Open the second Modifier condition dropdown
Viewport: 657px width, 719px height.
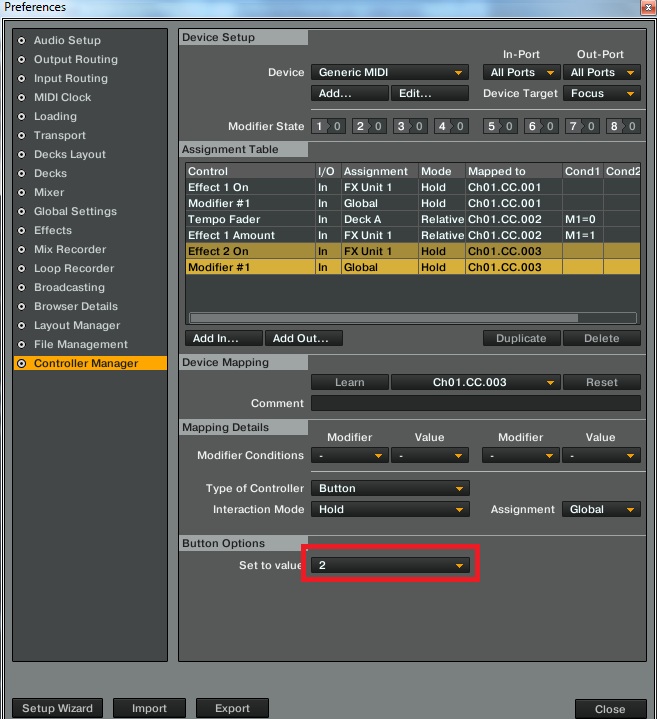point(520,456)
